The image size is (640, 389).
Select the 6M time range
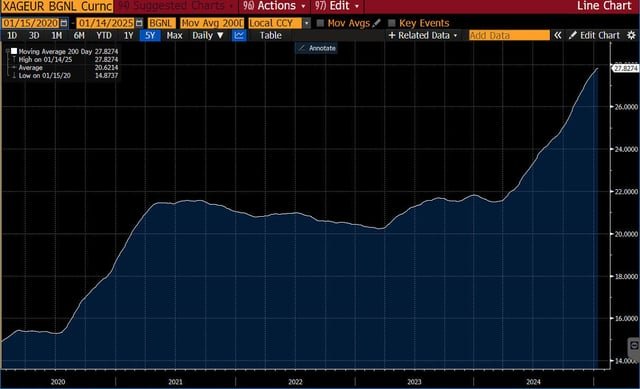tap(79, 36)
